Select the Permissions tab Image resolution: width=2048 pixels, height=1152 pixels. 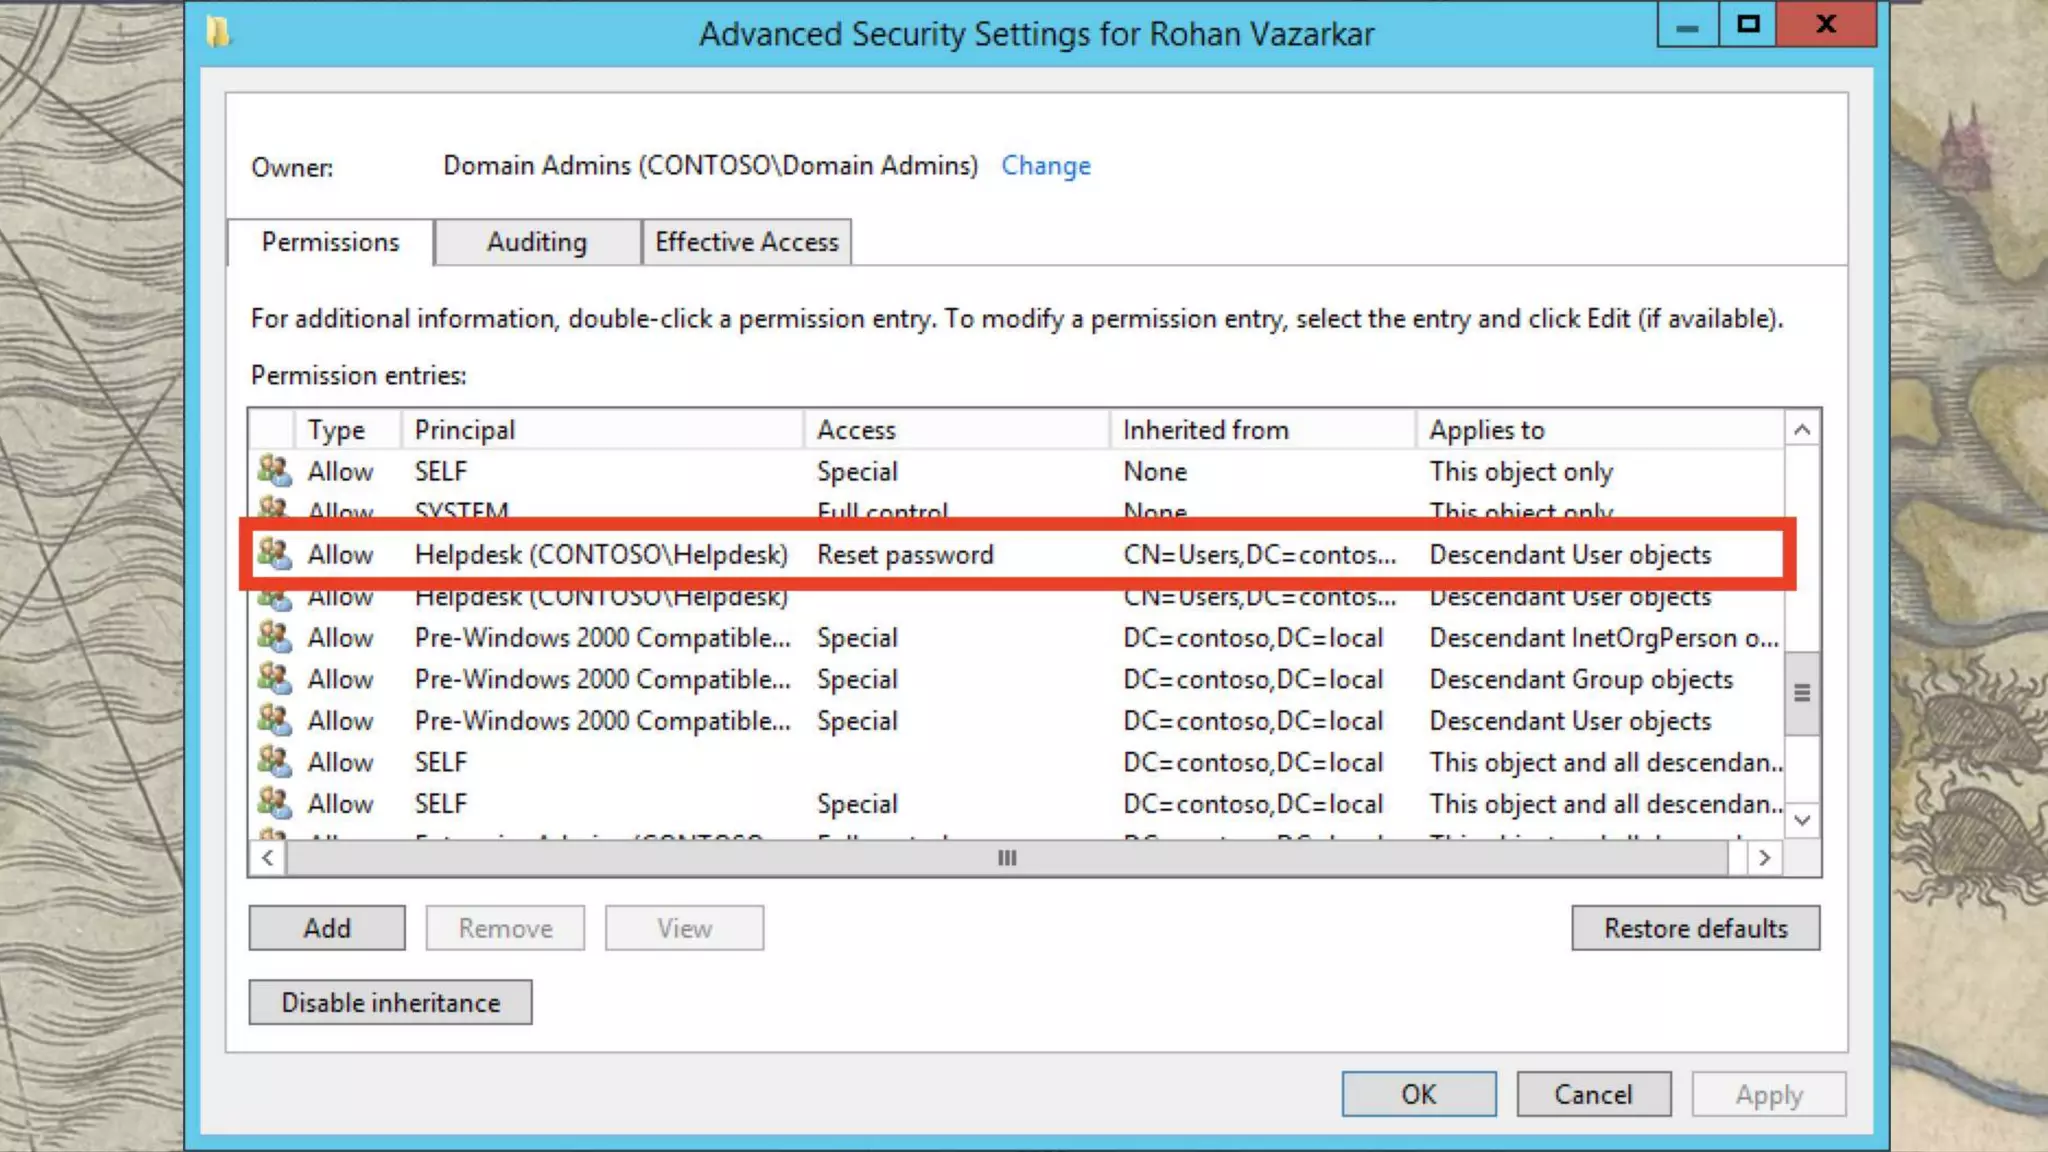click(x=330, y=242)
